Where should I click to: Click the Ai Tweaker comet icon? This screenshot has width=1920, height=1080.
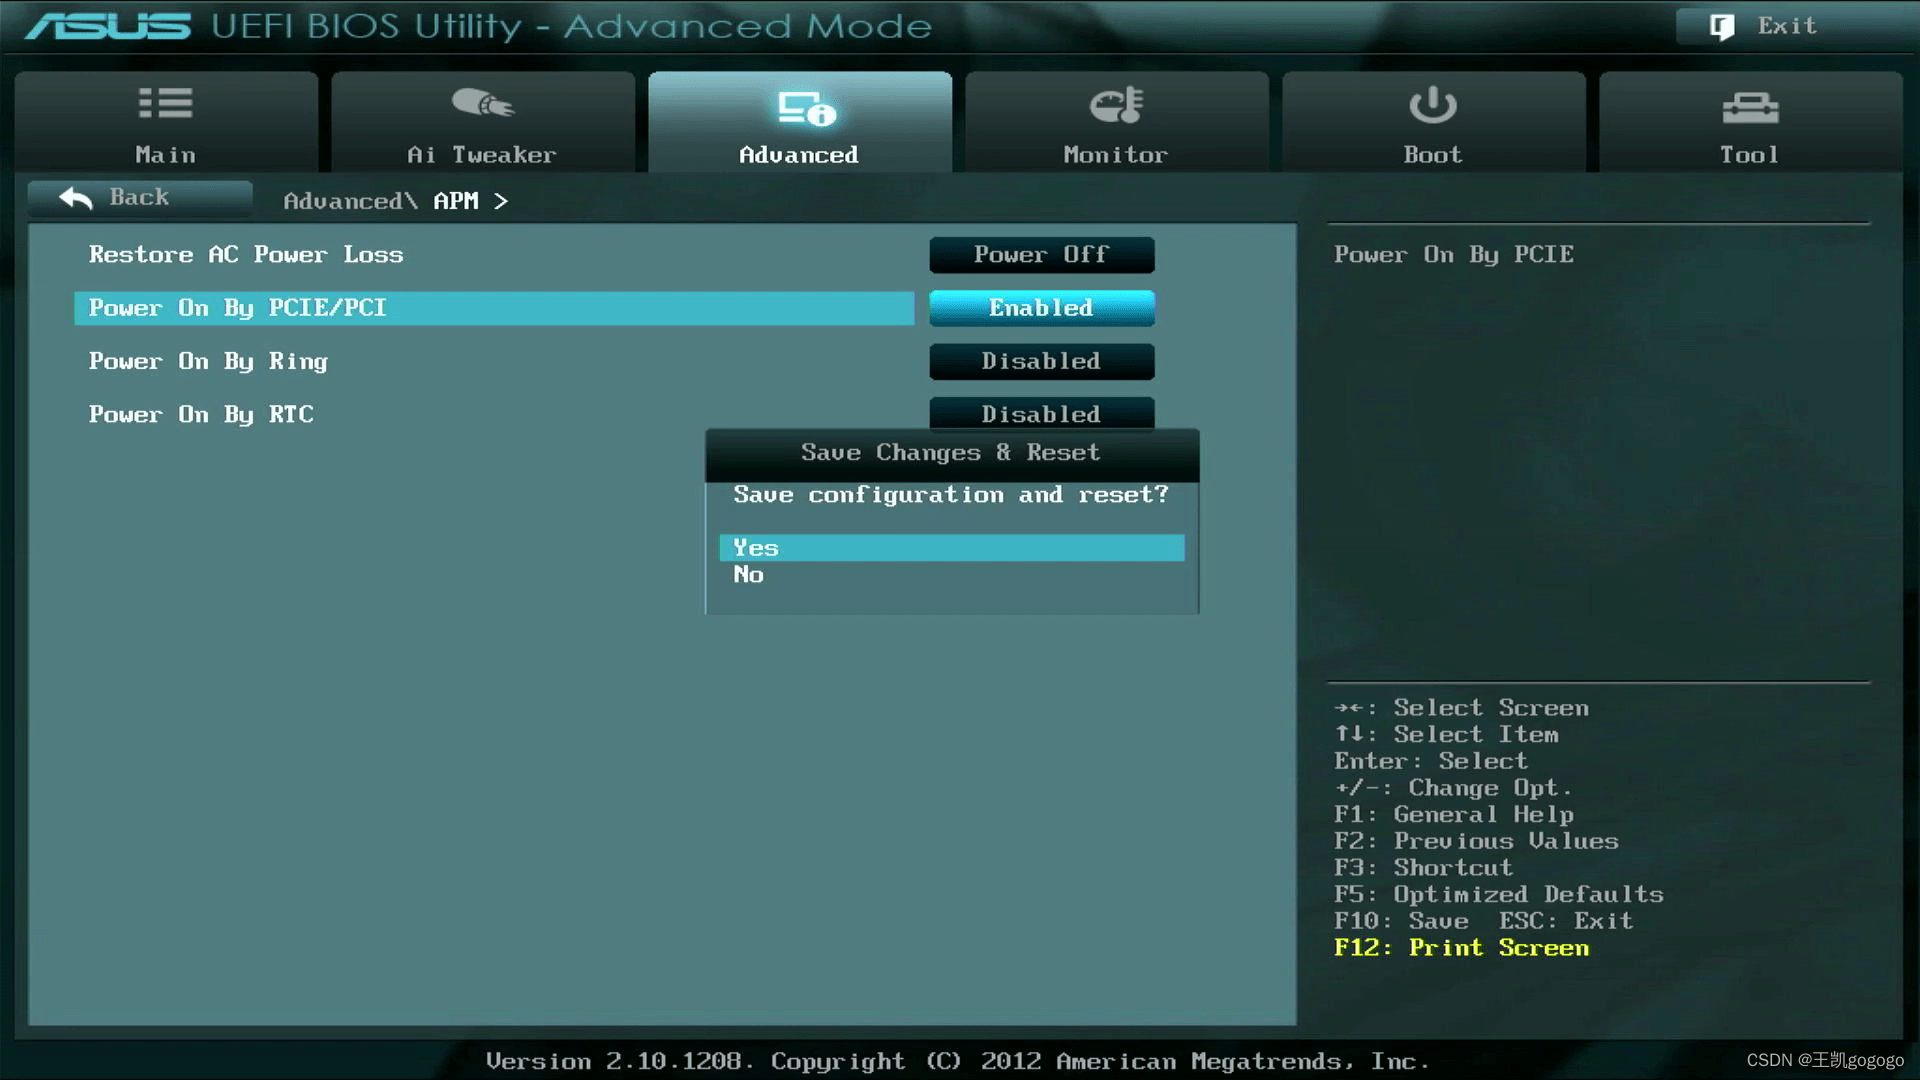(x=482, y=104)
